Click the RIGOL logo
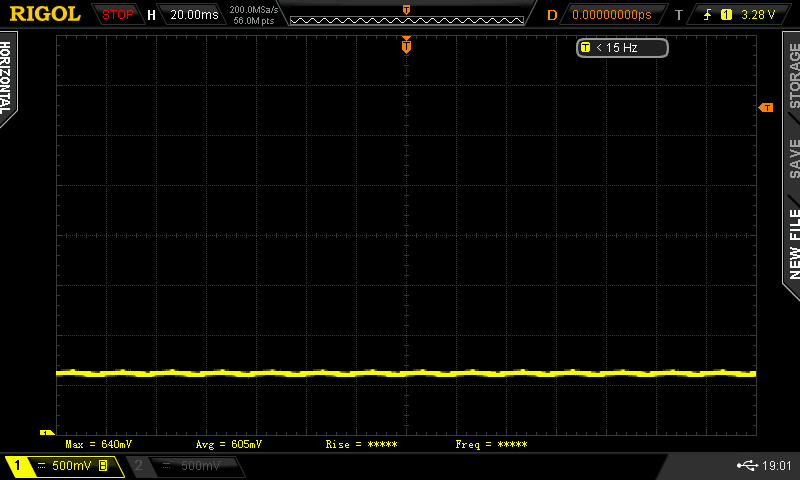Image resolution: width=800 pixels, height=480 pixels. 45,14
